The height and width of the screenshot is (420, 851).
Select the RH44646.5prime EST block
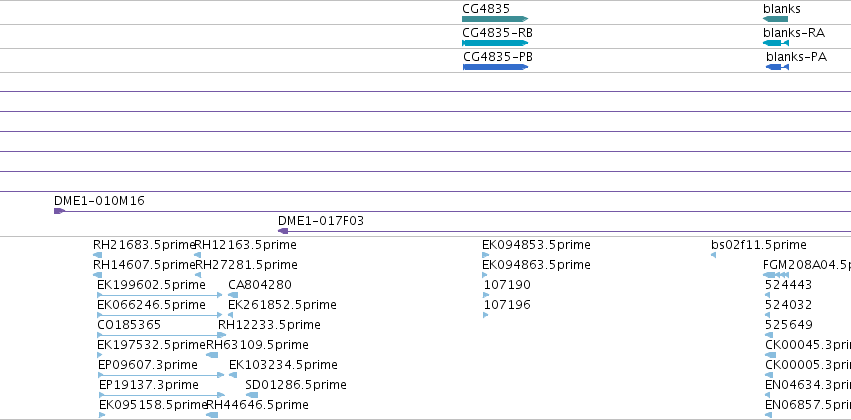click(x=212, y=415)
